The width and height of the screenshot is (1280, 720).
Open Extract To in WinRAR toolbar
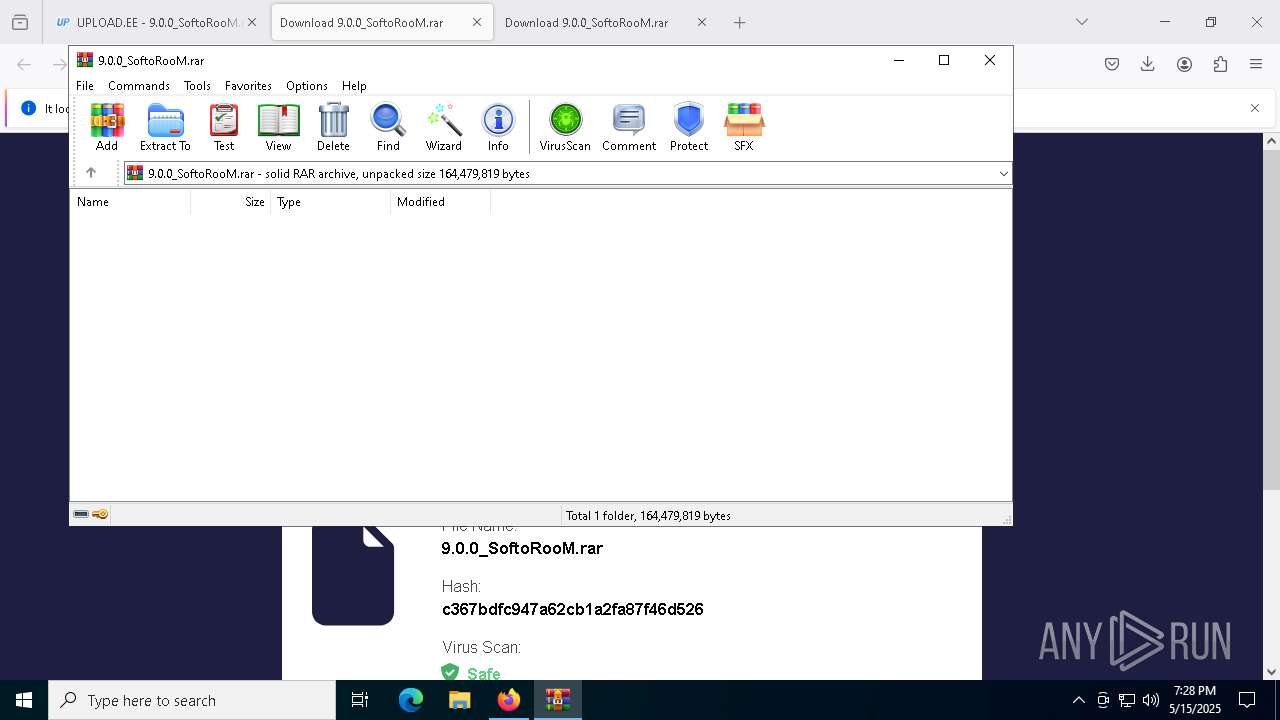(x=165, y=126)
